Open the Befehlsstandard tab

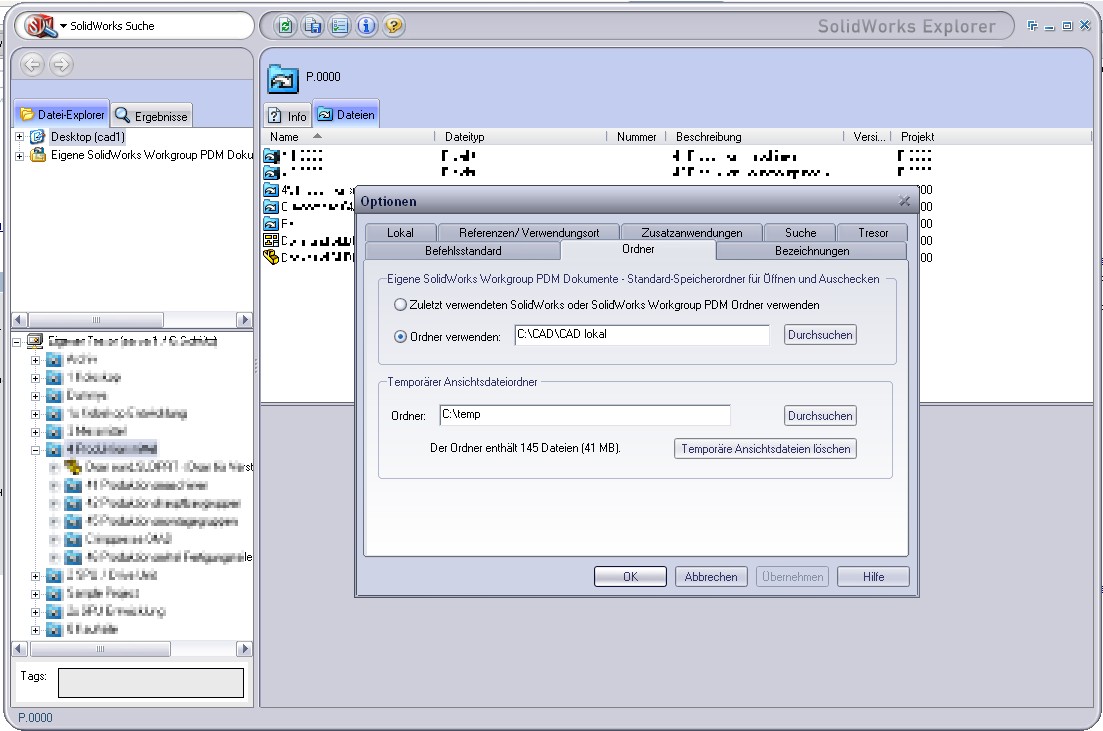click(463, 251)
